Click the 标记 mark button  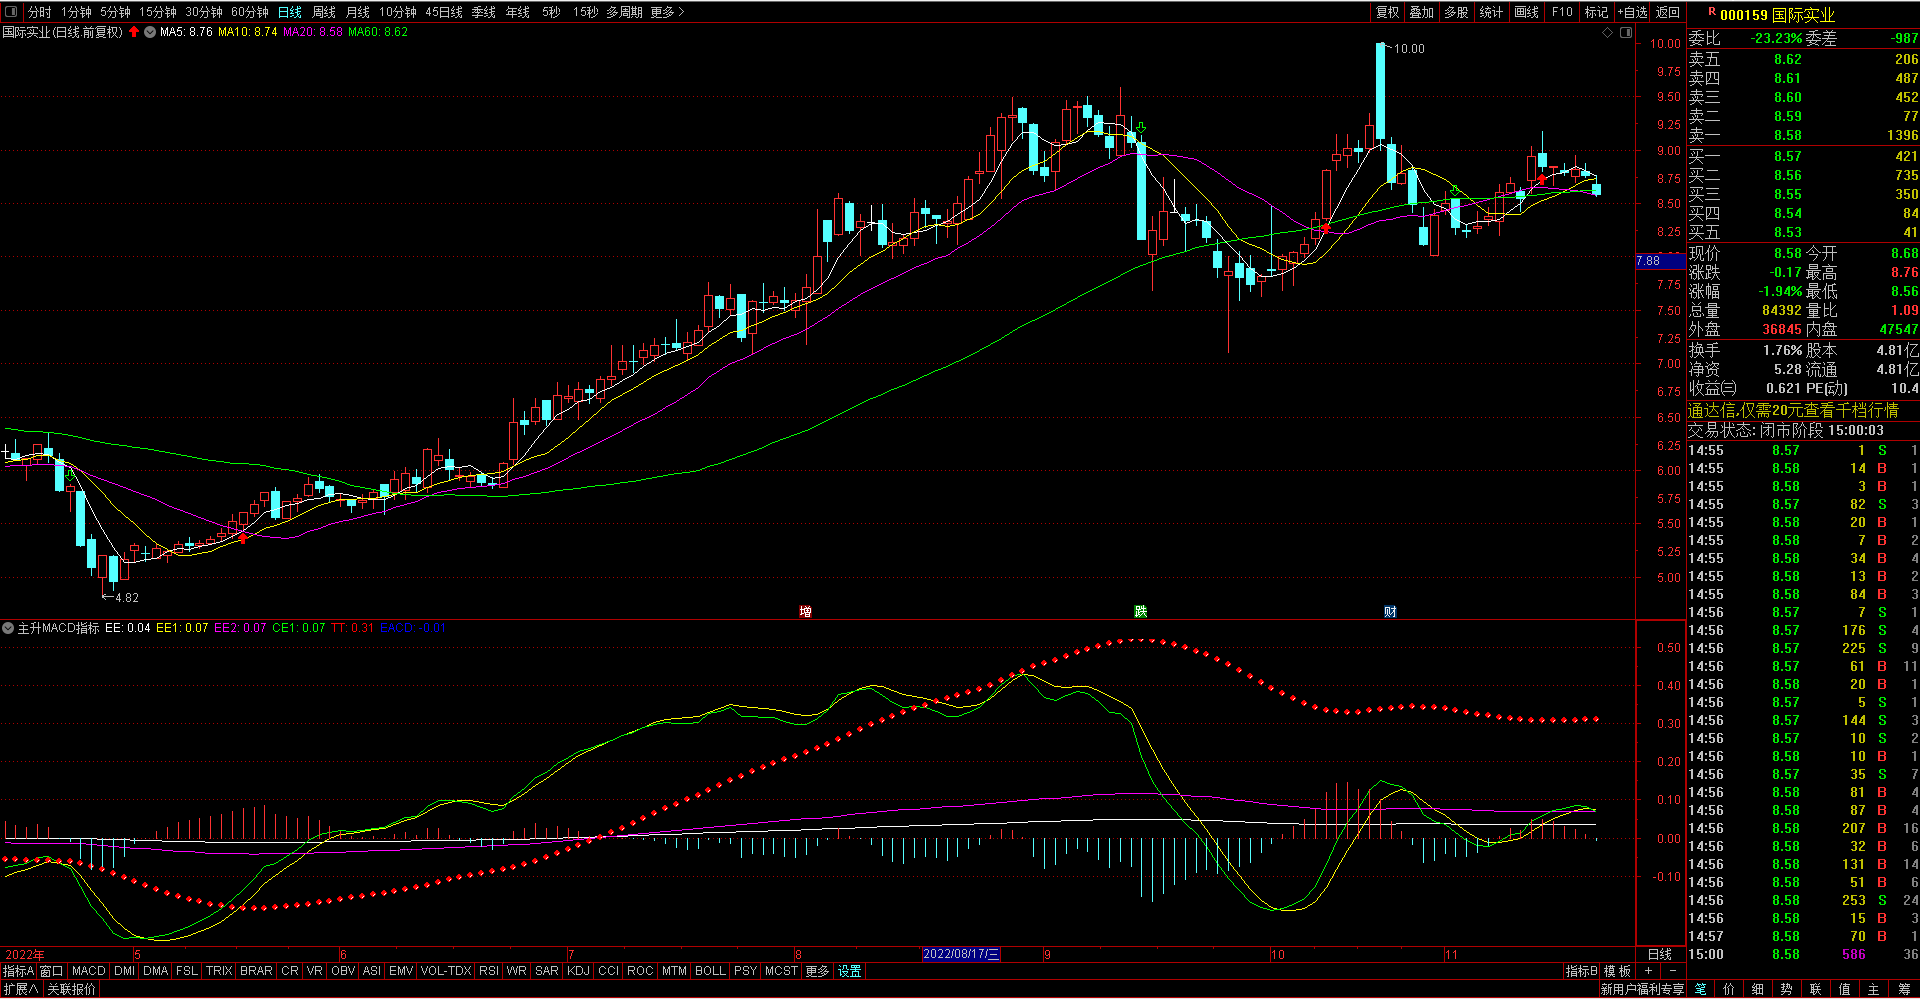tap(1596, 12)
